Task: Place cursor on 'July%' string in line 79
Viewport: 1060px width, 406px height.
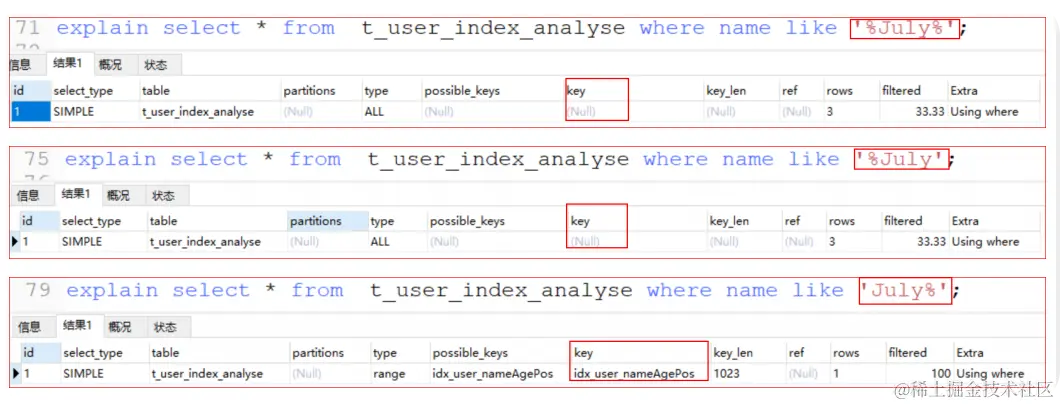Action: click(x=905, y=291)
